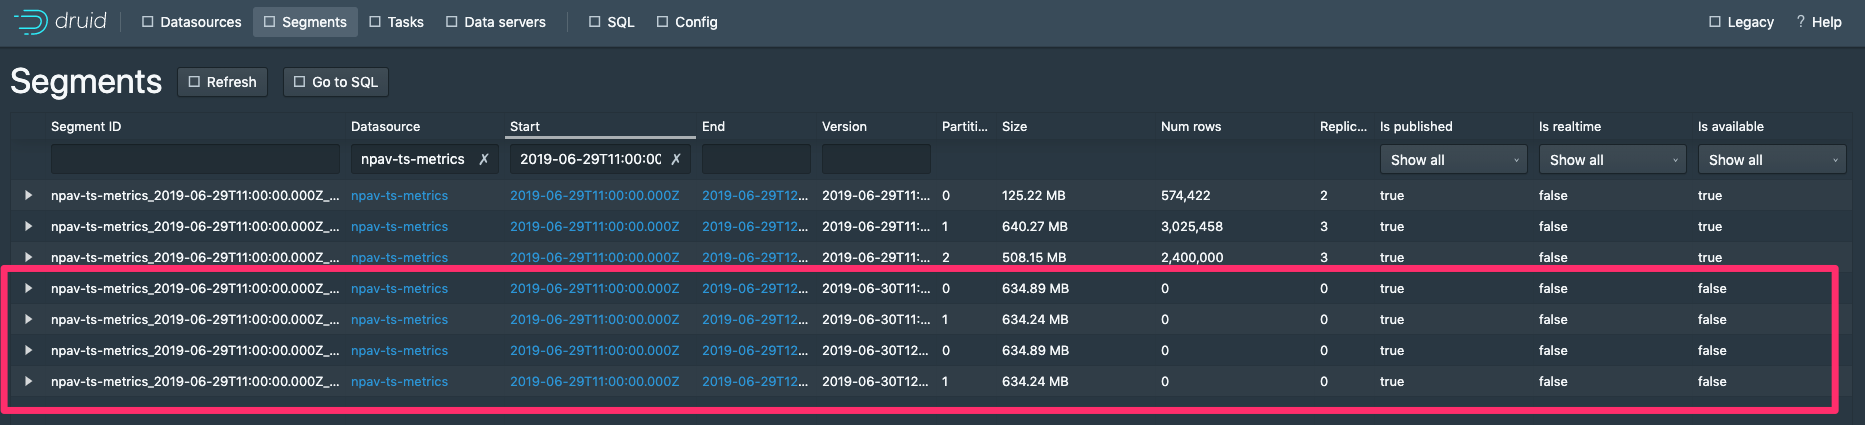Viewport: 1865px width, 425px height.
Task: Sort by the Datasource column header
Action: point(385,126)
